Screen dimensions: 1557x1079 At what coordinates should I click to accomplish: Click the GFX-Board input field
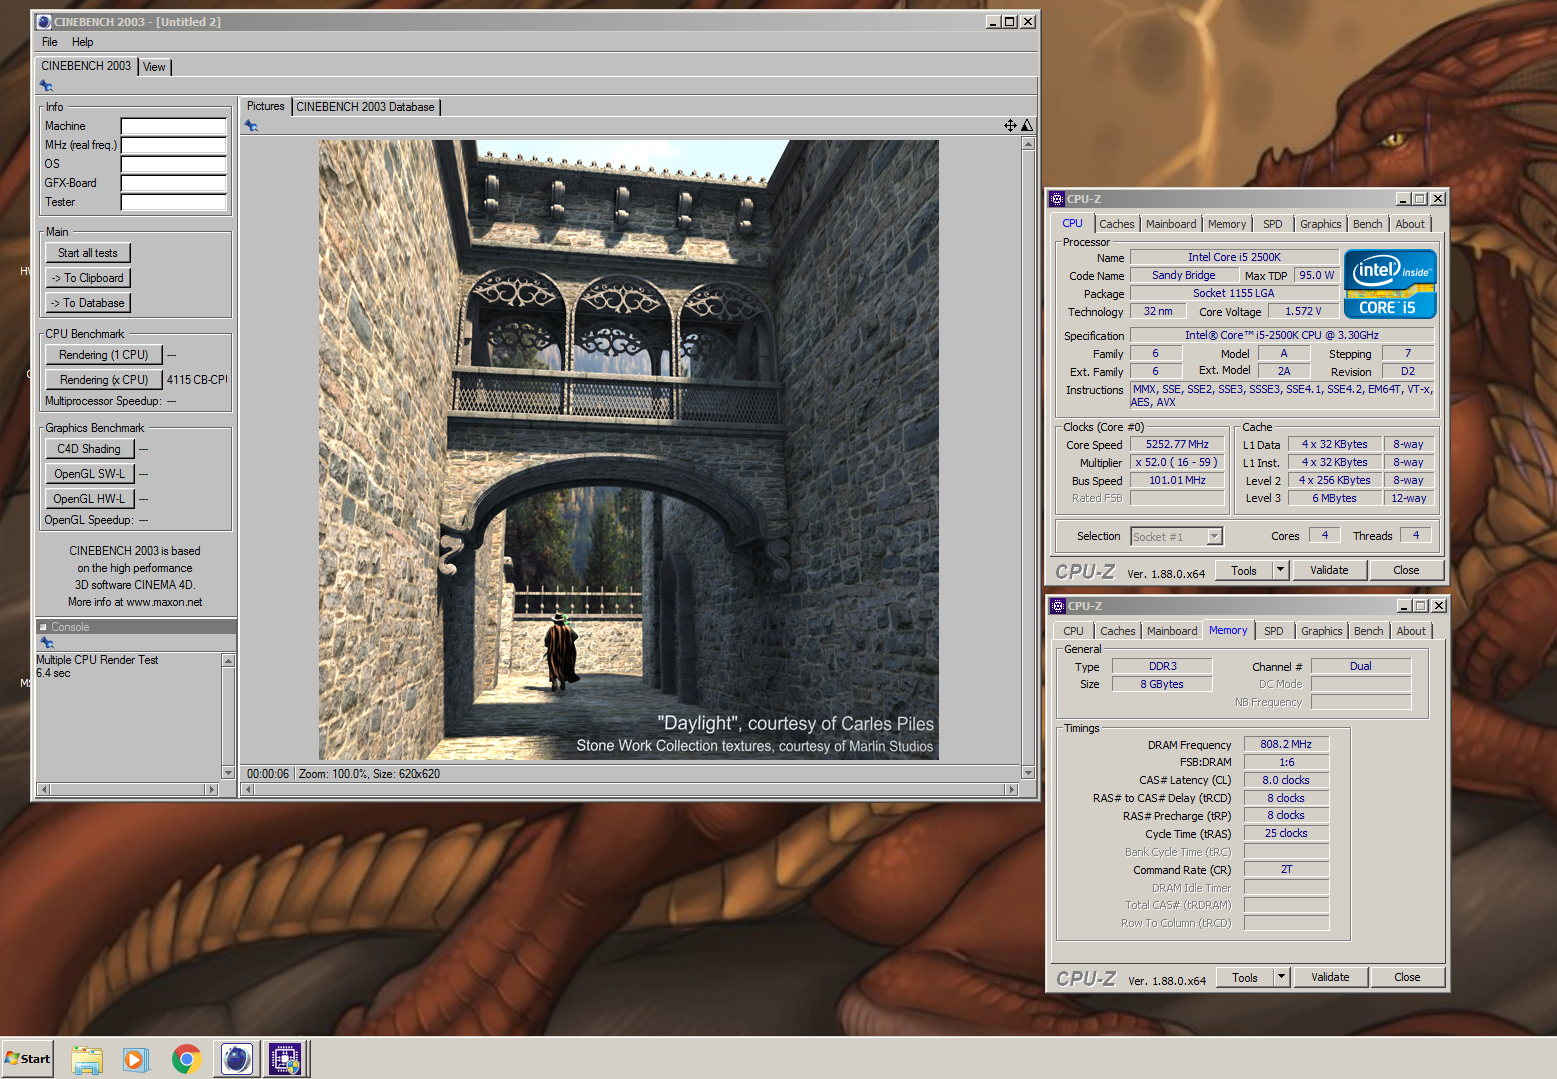(174, 183)
